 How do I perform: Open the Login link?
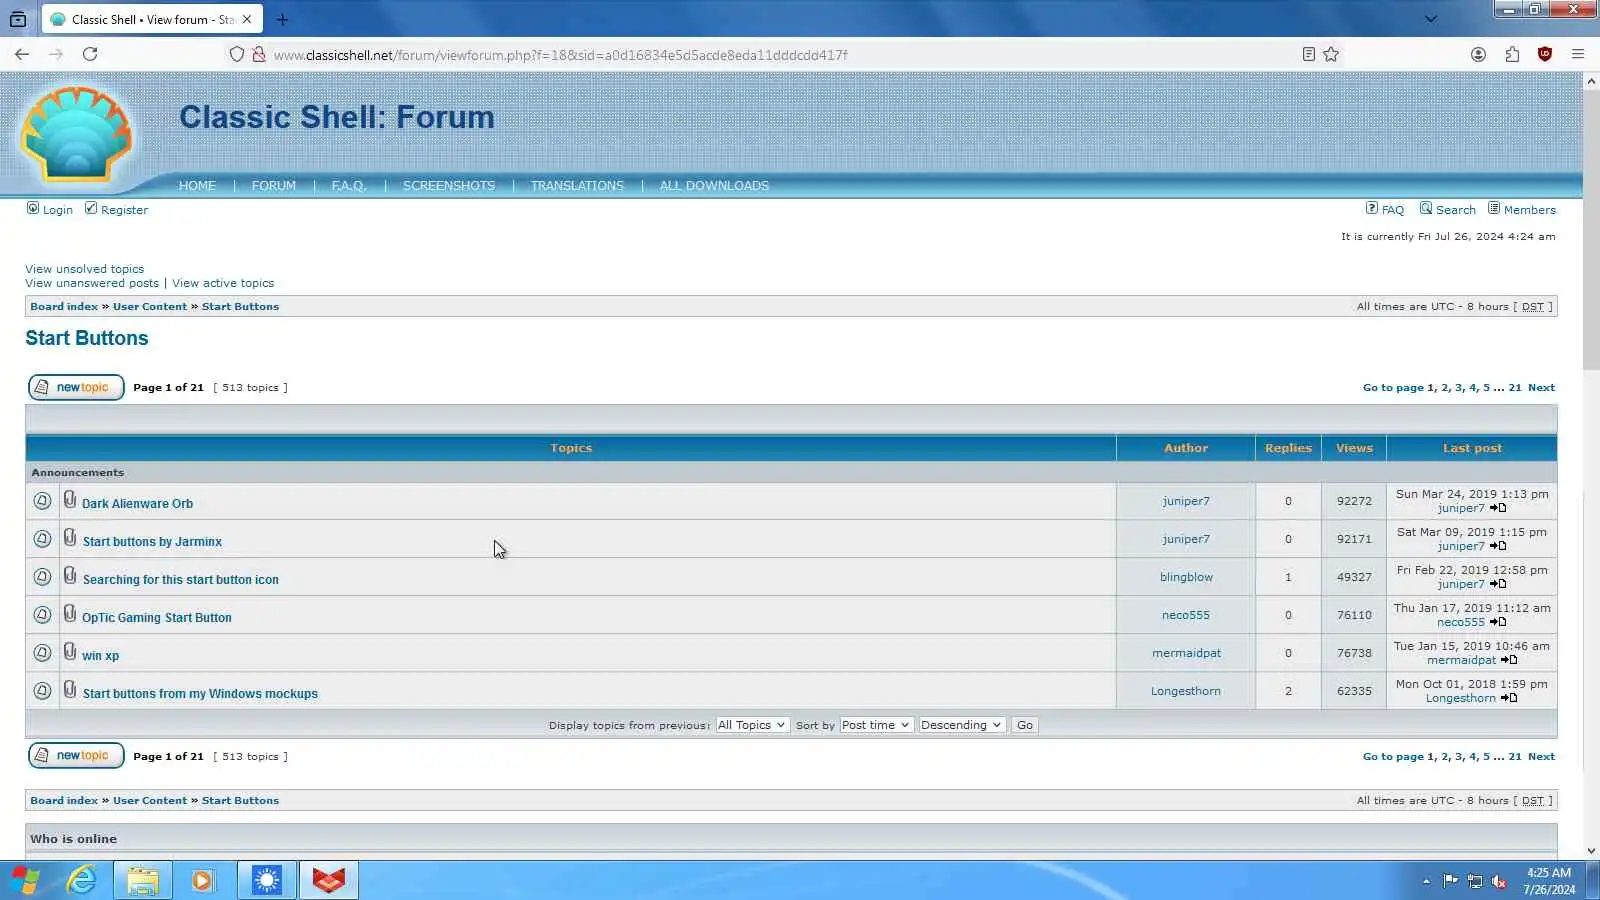57,210
